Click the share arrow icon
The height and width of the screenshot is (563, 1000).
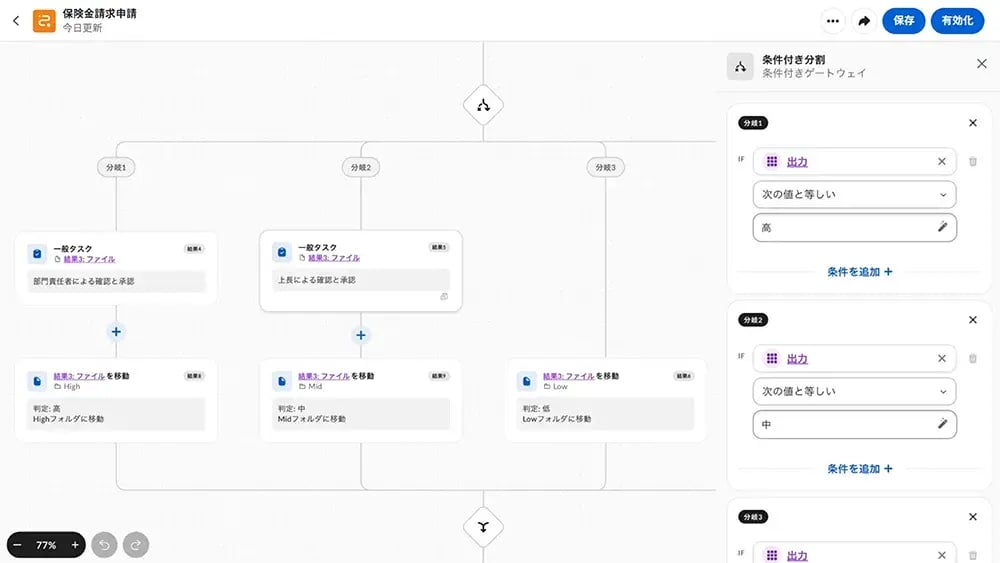pyautogui.click(x=864, y=21)
